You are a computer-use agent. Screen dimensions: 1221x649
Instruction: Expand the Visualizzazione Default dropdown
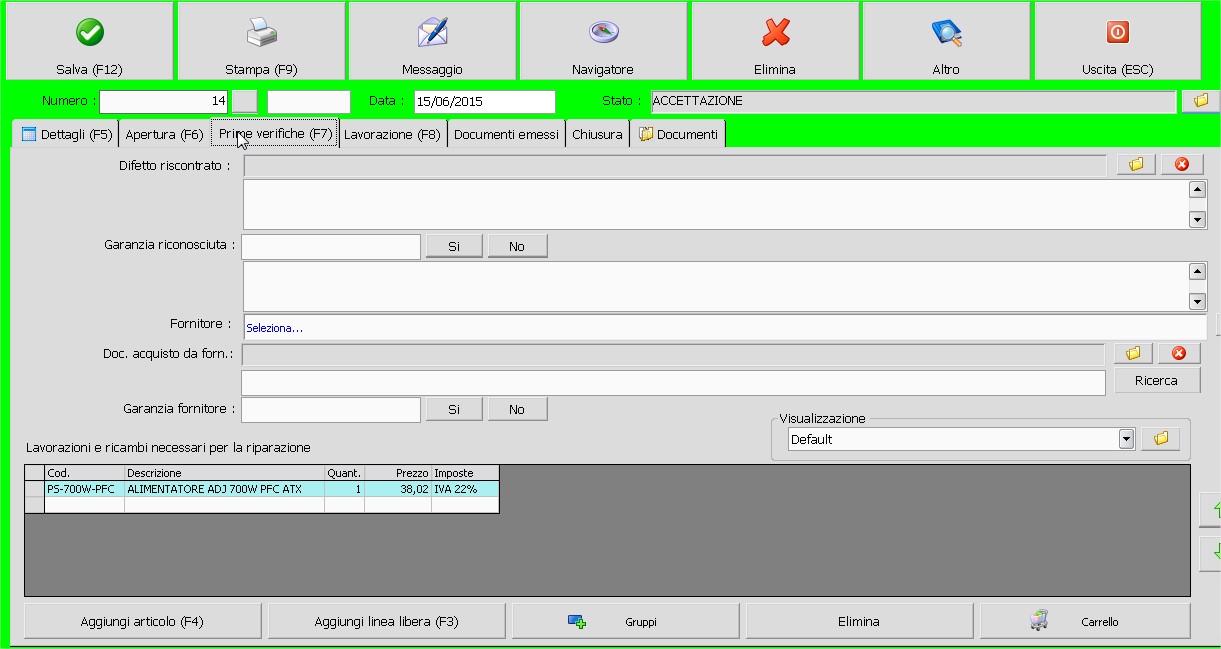[1126, 439]
